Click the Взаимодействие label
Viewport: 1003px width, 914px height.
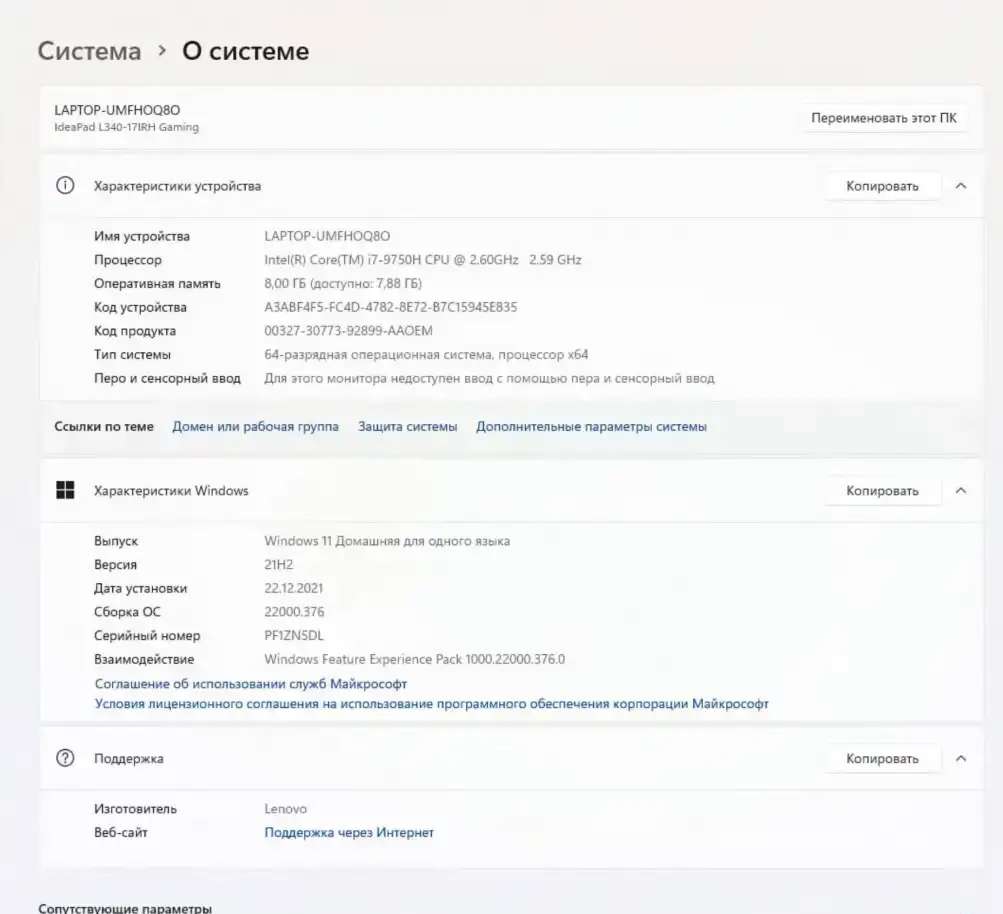[143, 659]
